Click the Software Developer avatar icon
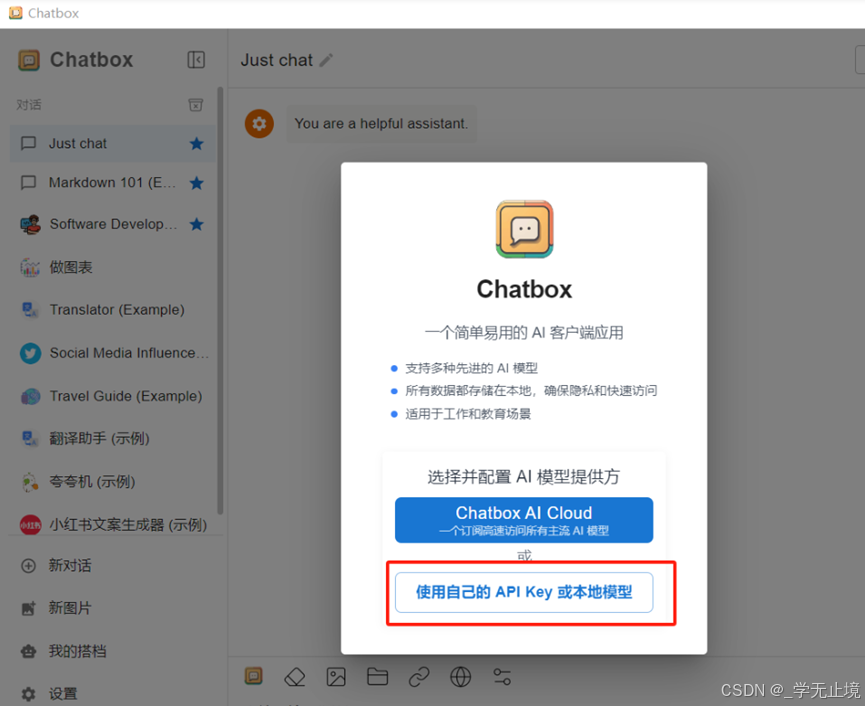This screenshot has width=865, height=706. click(30, 224)
